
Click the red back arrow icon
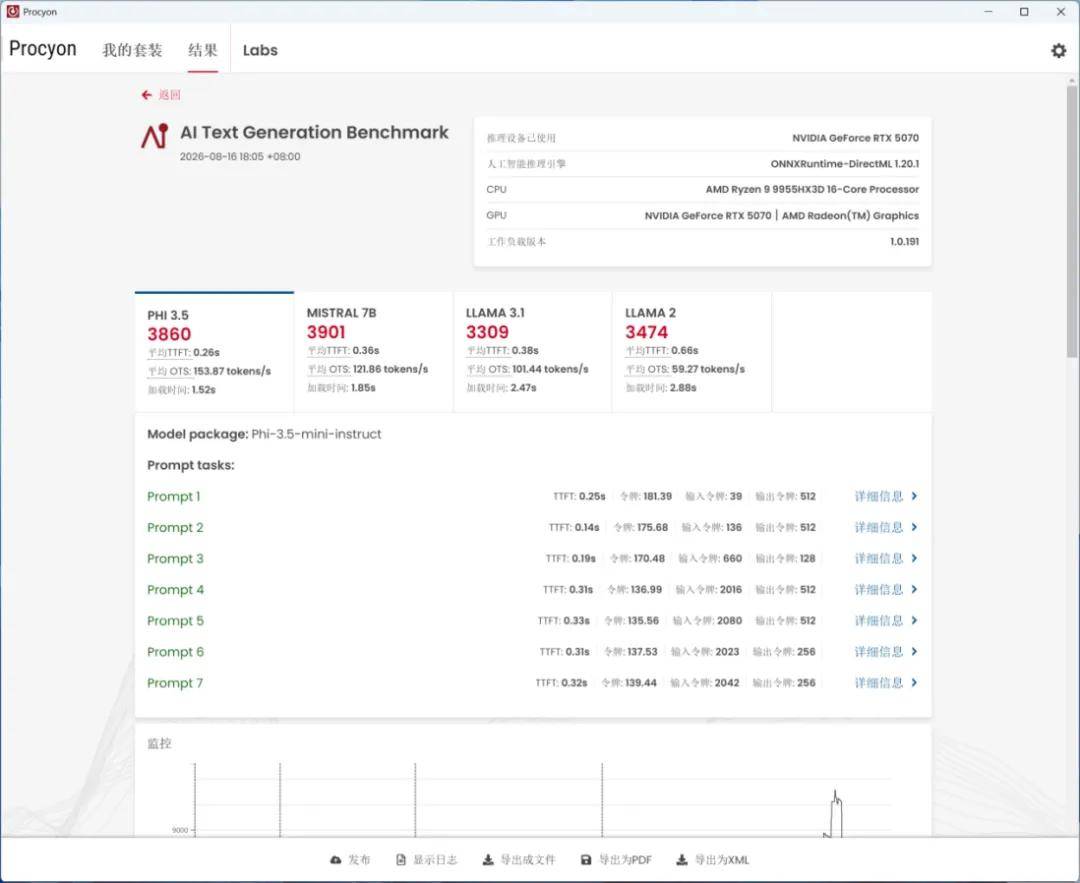[x=146, y=95]
